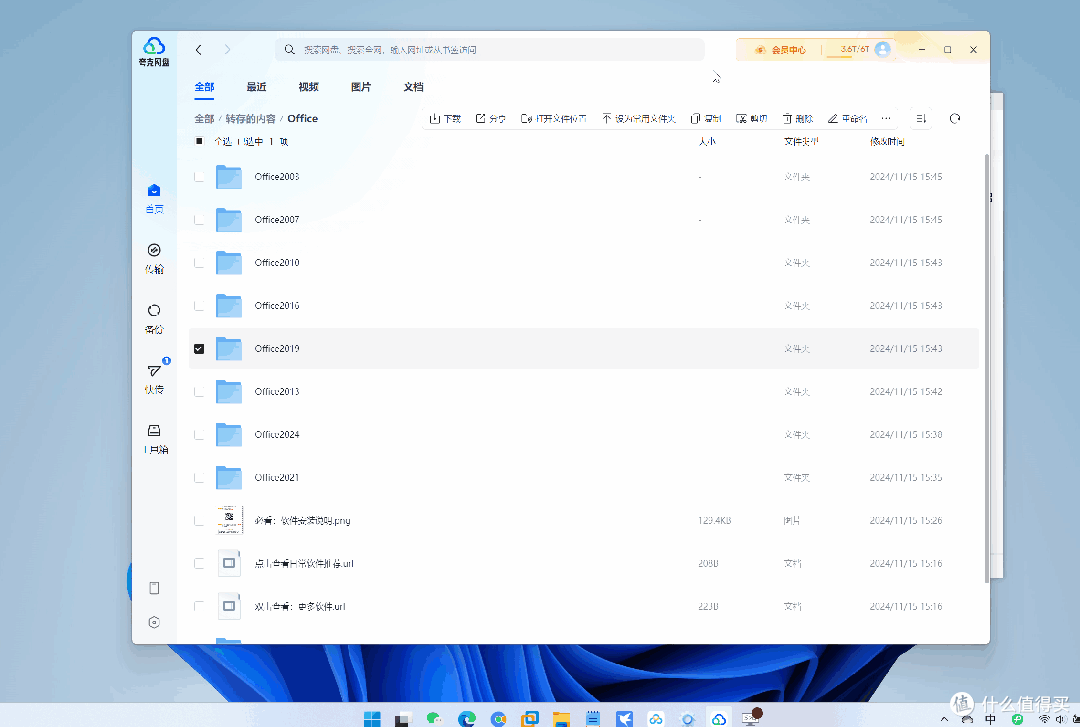The height and width of the screenshot is (727, 1080).
Task: Go back with the left arrow
Action: pos(198,50)
